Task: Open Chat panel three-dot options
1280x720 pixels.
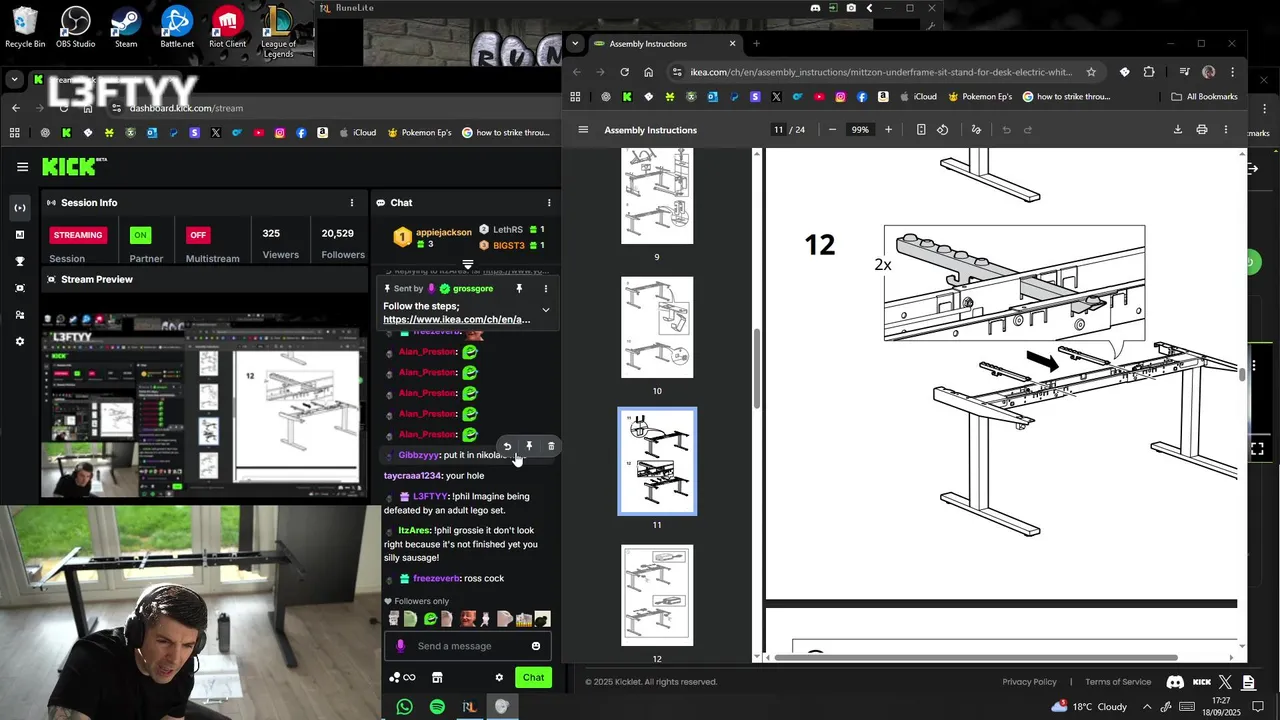Action: pos(548,203)
